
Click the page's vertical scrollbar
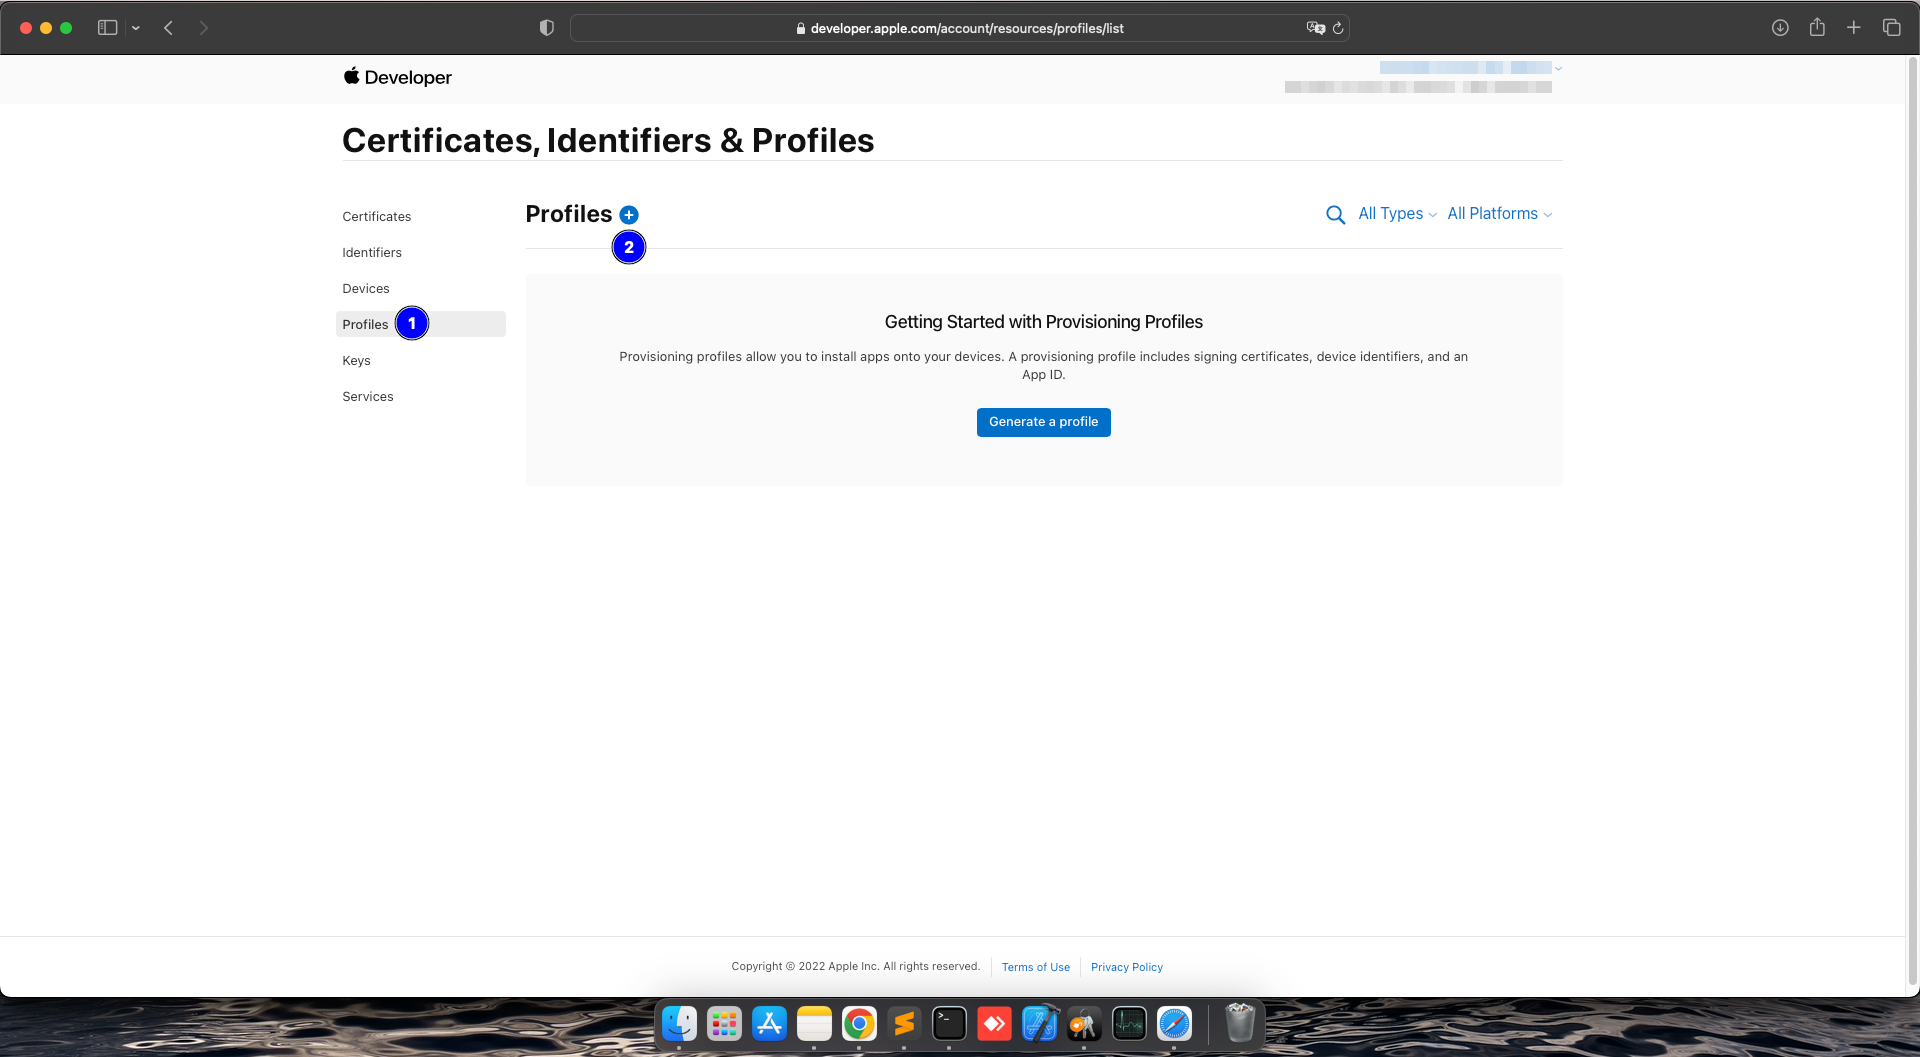click(x=1913, y=520)
